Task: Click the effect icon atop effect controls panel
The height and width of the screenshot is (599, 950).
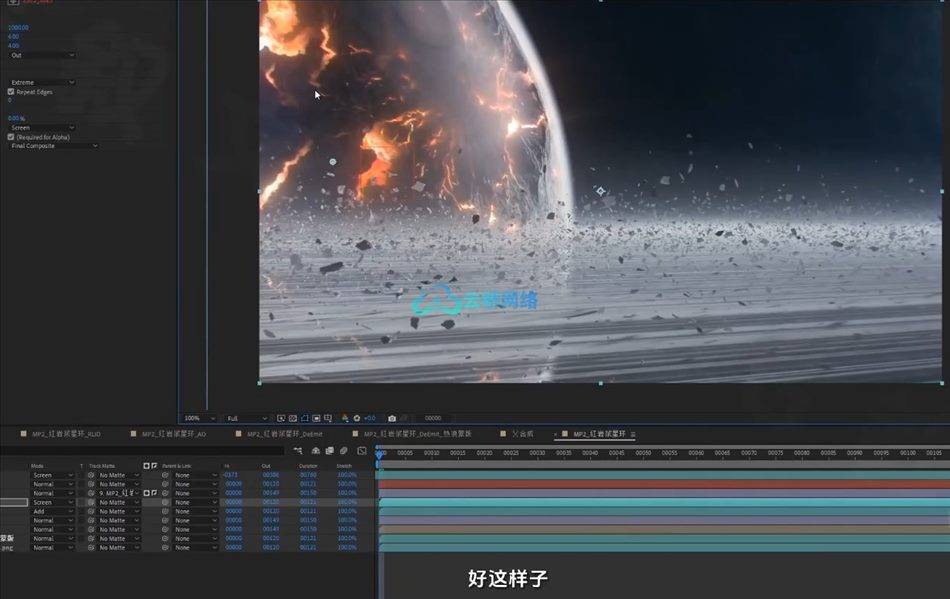Action: (x=12, y=2)
